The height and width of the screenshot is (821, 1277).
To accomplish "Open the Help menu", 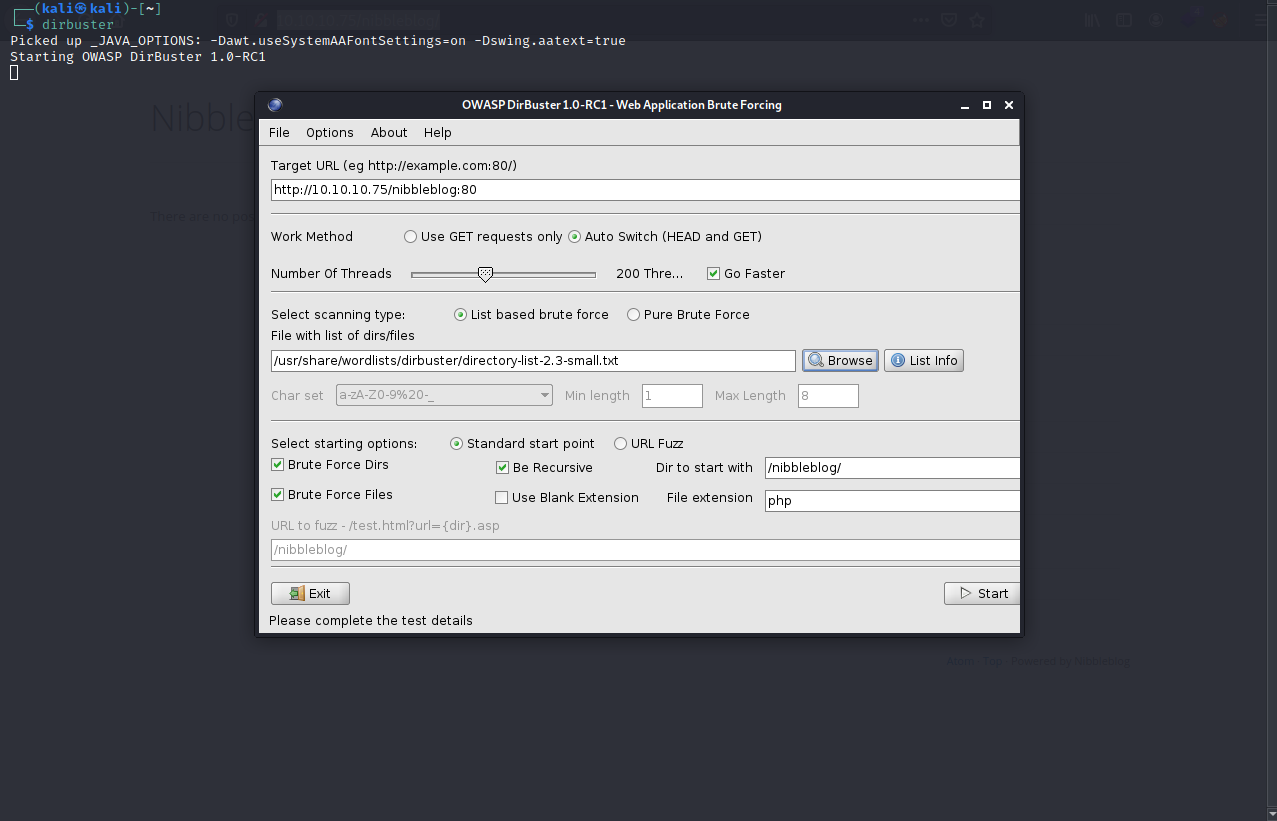I will pyautogui.click(x=438, y=132).
